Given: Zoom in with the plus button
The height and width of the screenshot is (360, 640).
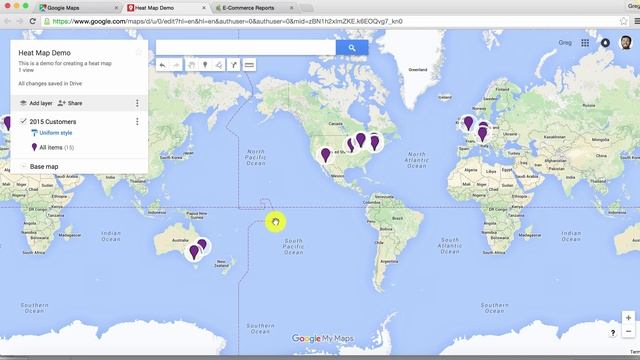Looking at the screenshot, I should tap(628, 318).
